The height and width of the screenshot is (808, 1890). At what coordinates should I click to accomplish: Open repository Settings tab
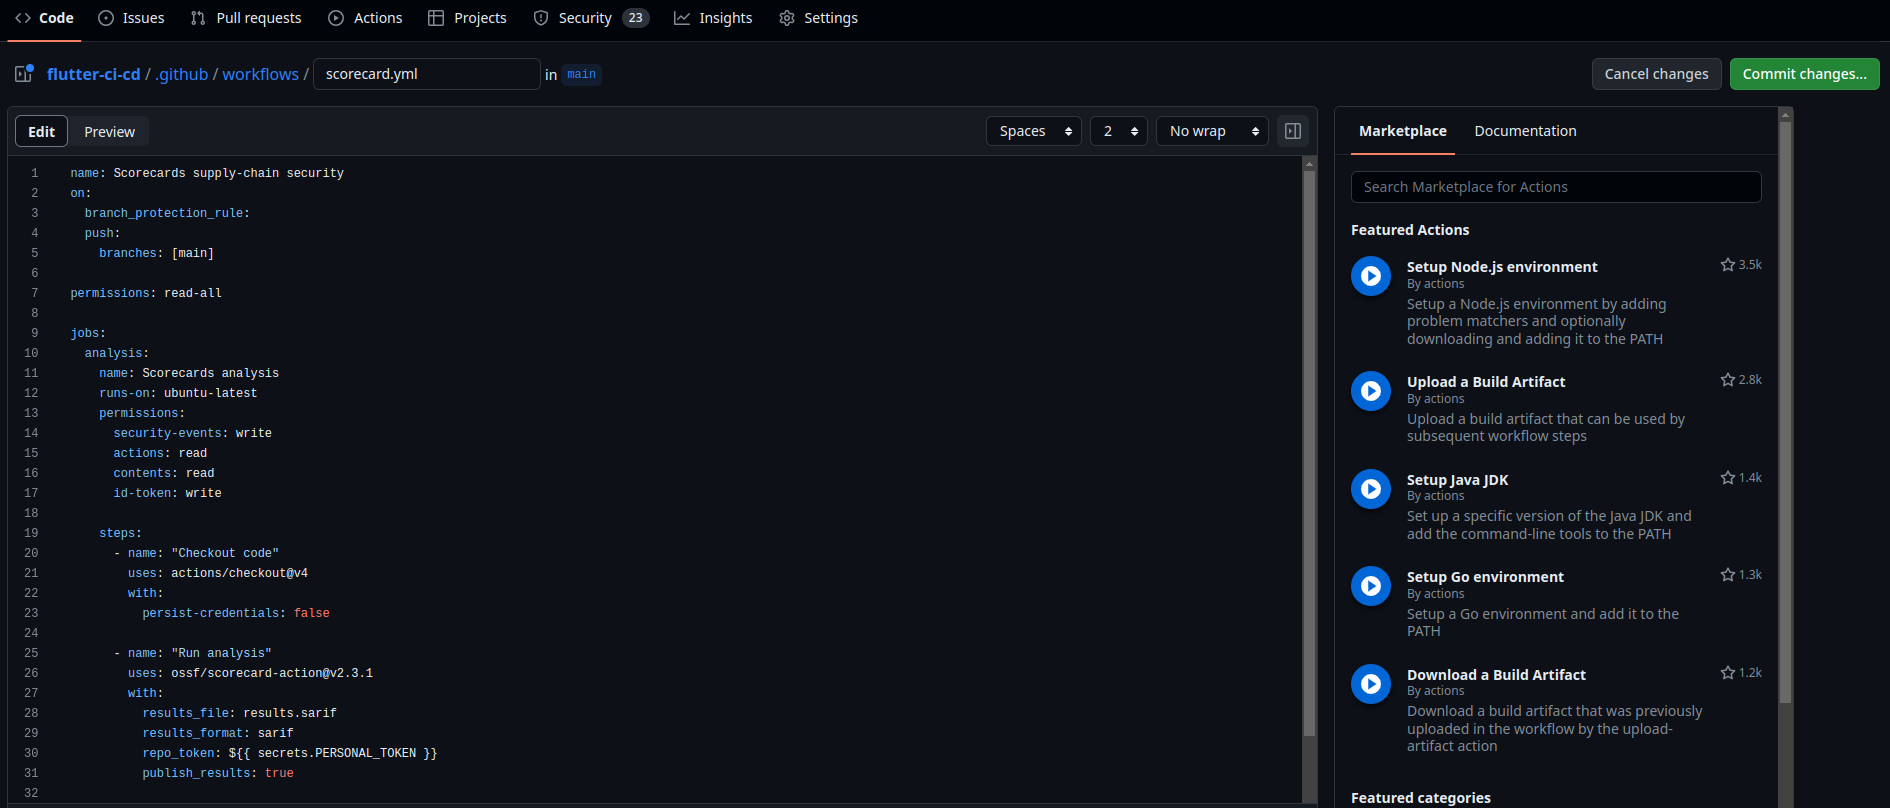(818, 18)
